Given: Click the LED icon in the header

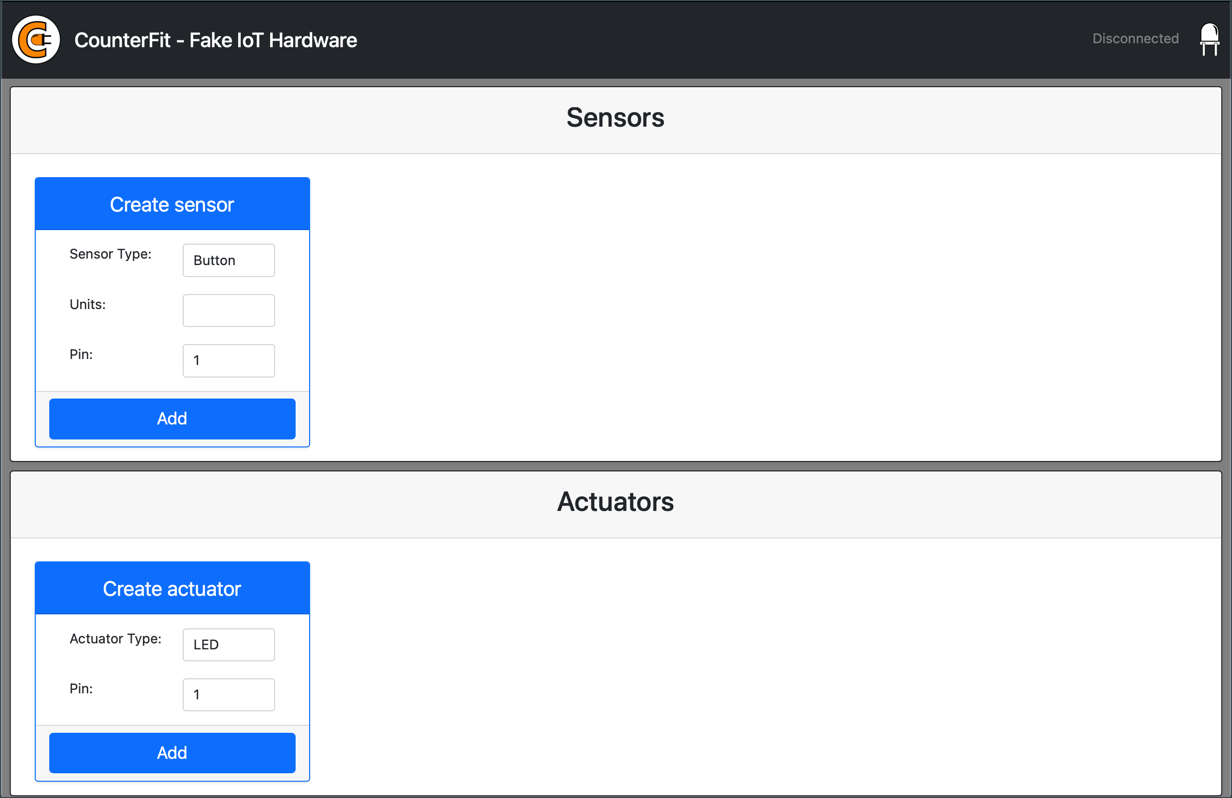Looking at the screenshot, I should click(x=1209, y=40).
